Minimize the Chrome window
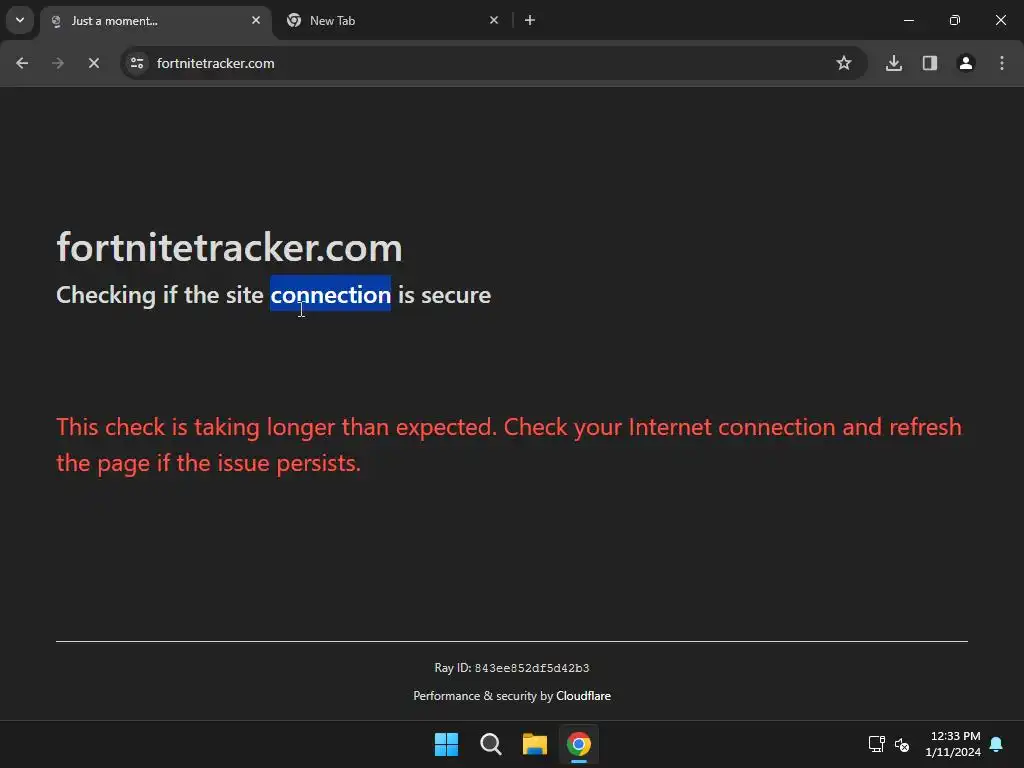The width and height of the screenshot is (1024, 768). pos(908,20)
